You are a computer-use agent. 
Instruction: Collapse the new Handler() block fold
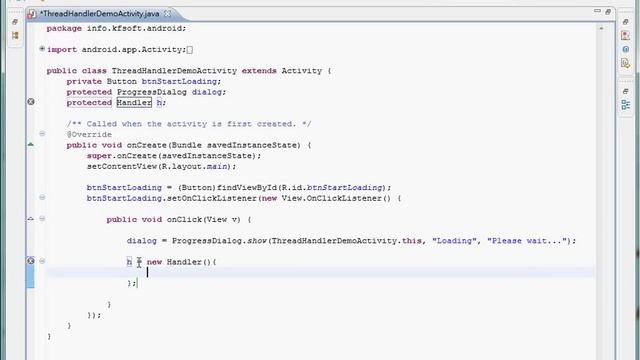pyautogui.click(x=42, y=261)
